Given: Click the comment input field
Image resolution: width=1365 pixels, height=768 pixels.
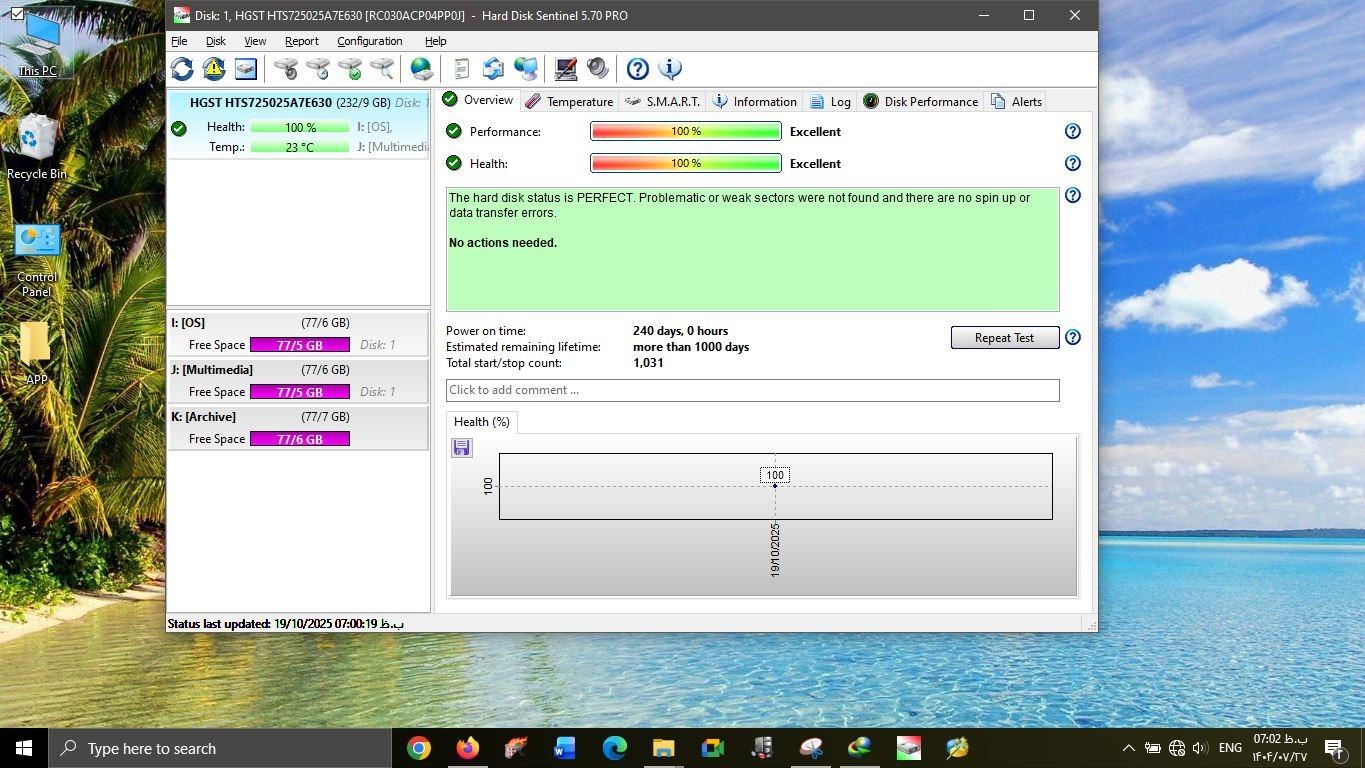Looking at the screenshot, I should (752, 390).
